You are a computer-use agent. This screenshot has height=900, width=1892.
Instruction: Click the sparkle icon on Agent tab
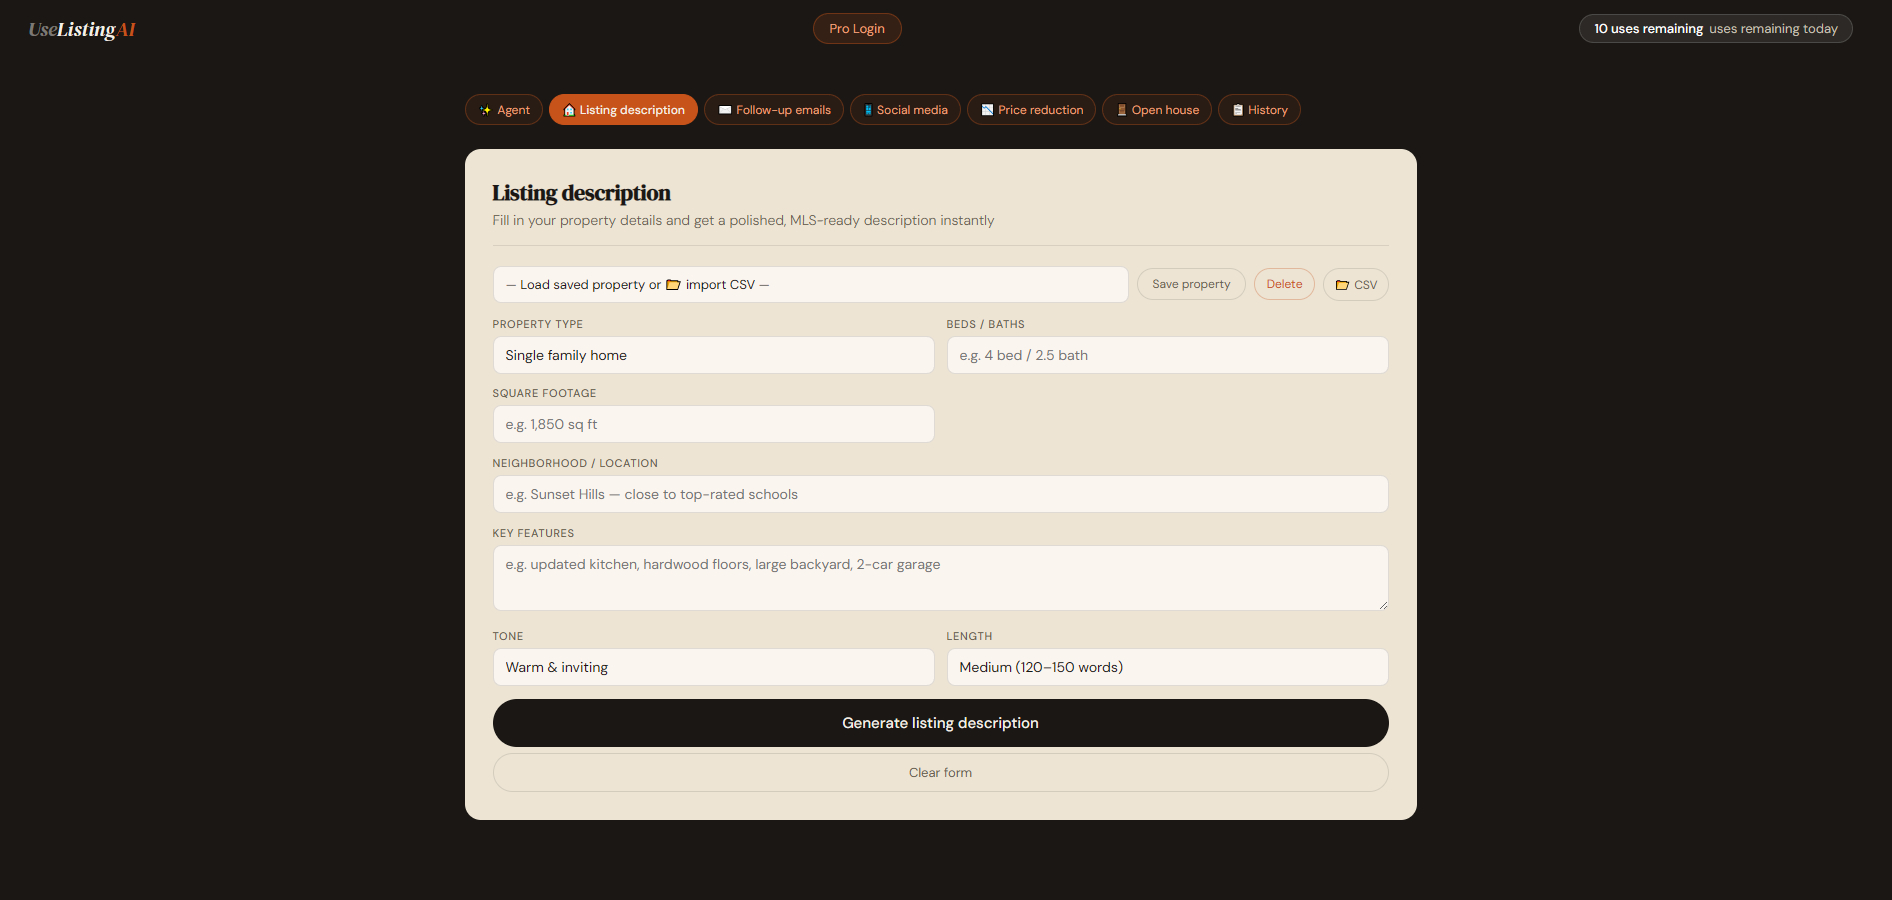pyautogui.click(x=485, y=110)
